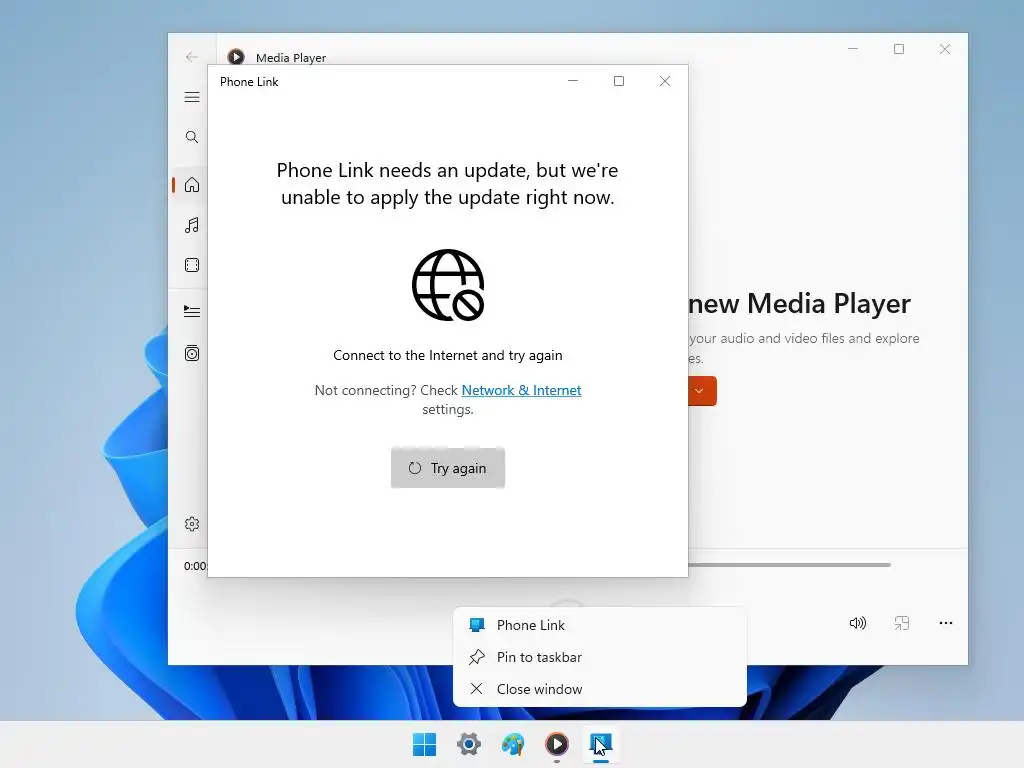
Task: Minimize the Phone Link window
Action: (x=573, y=81)
